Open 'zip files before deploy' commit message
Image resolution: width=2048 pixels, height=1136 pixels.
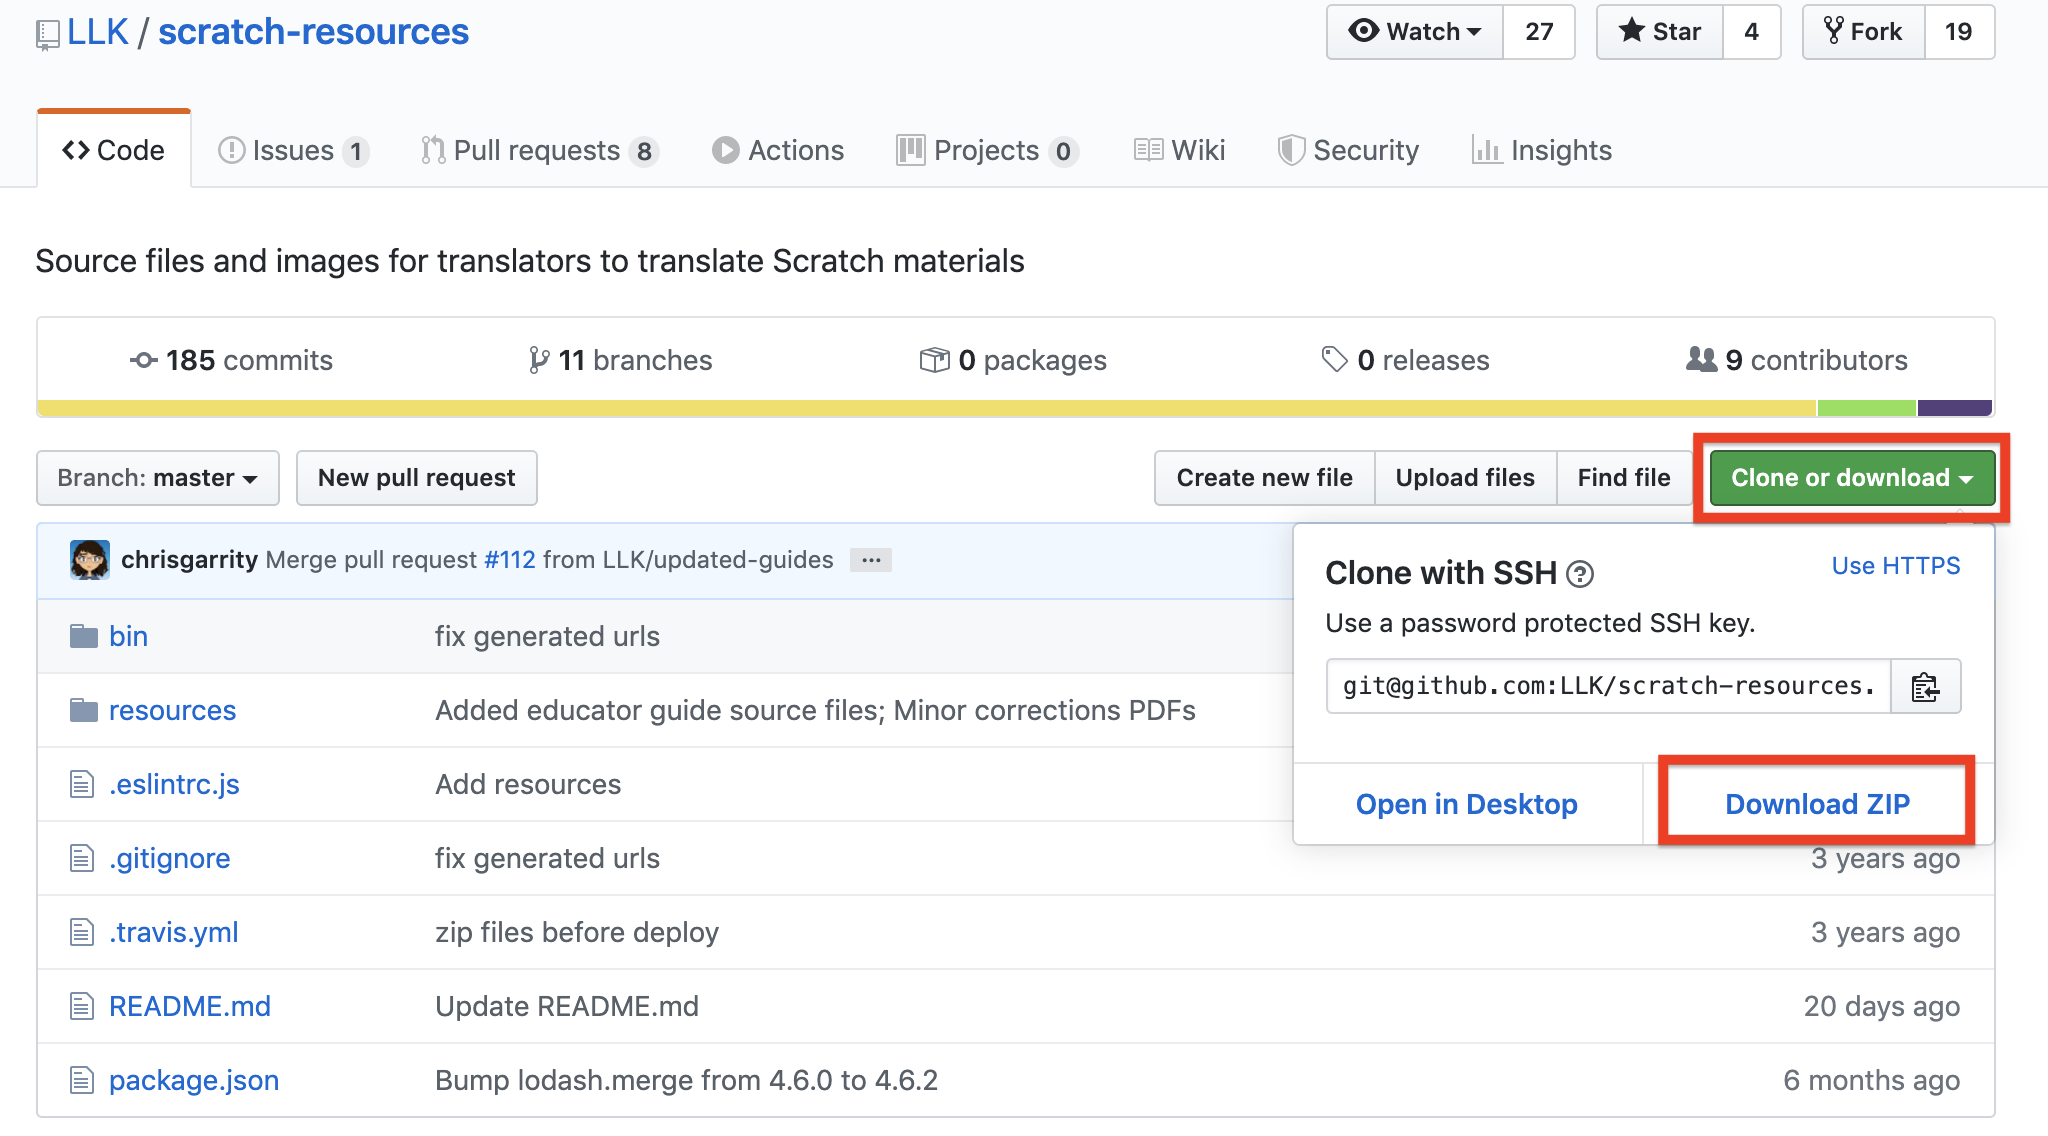point(577,932)
